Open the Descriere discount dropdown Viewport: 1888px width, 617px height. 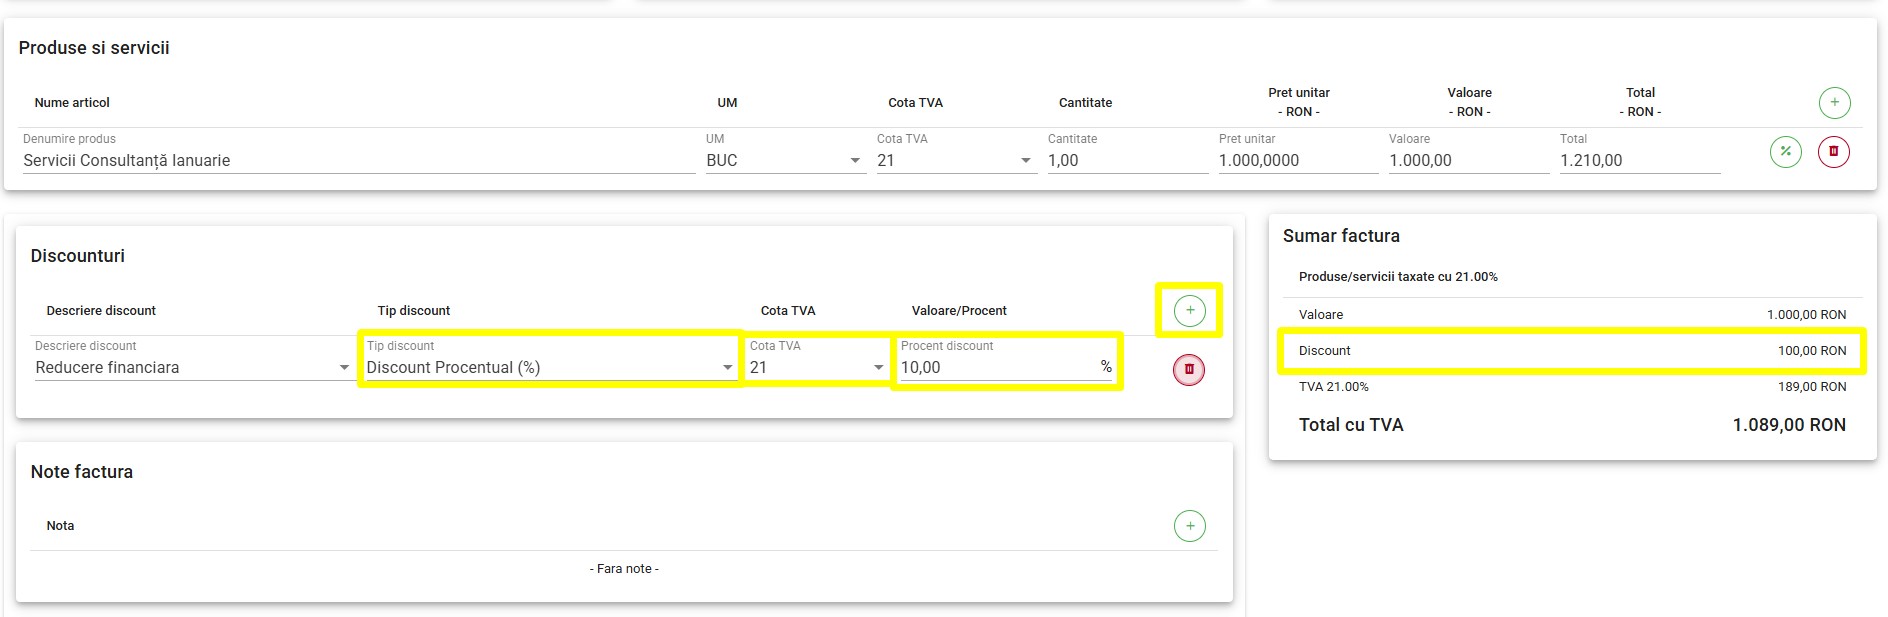192,367
